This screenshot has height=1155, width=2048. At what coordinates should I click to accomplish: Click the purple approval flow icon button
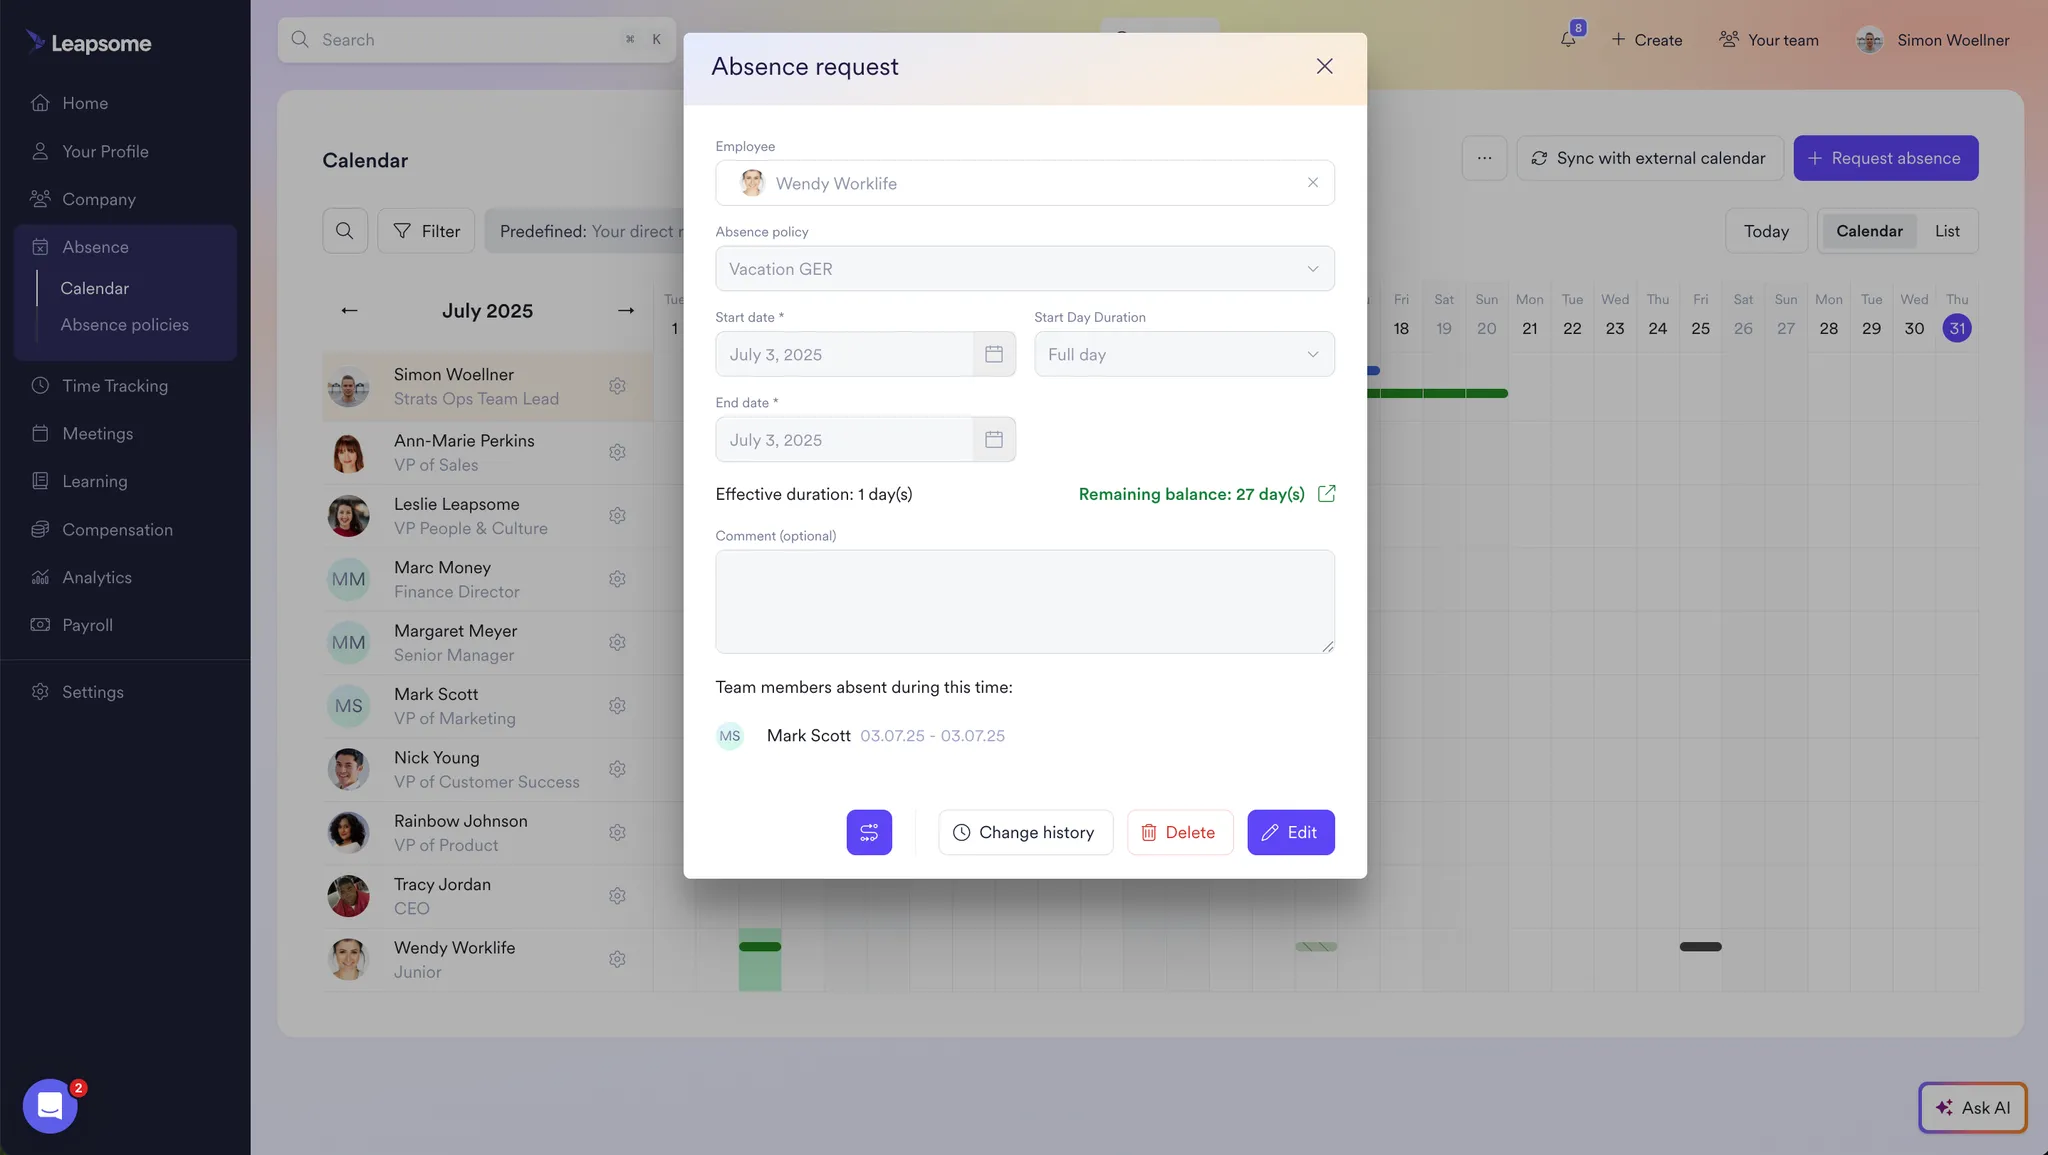point(868,832)
